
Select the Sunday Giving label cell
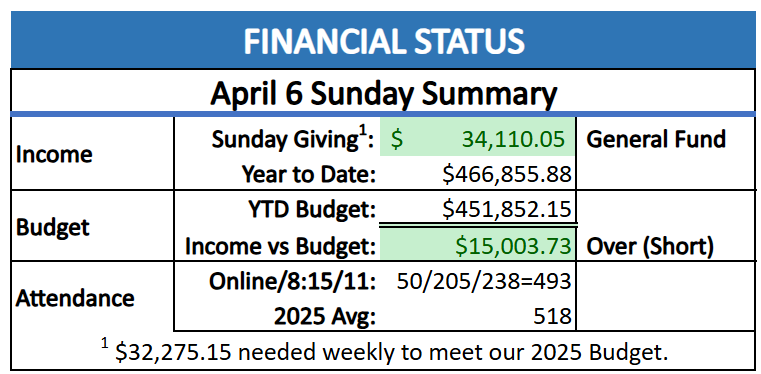click(293, 141)
